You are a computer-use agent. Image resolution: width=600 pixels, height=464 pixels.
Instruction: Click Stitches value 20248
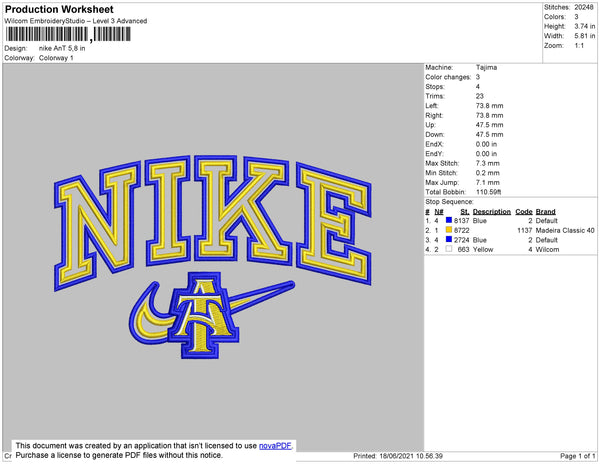[x=584, y=7]
